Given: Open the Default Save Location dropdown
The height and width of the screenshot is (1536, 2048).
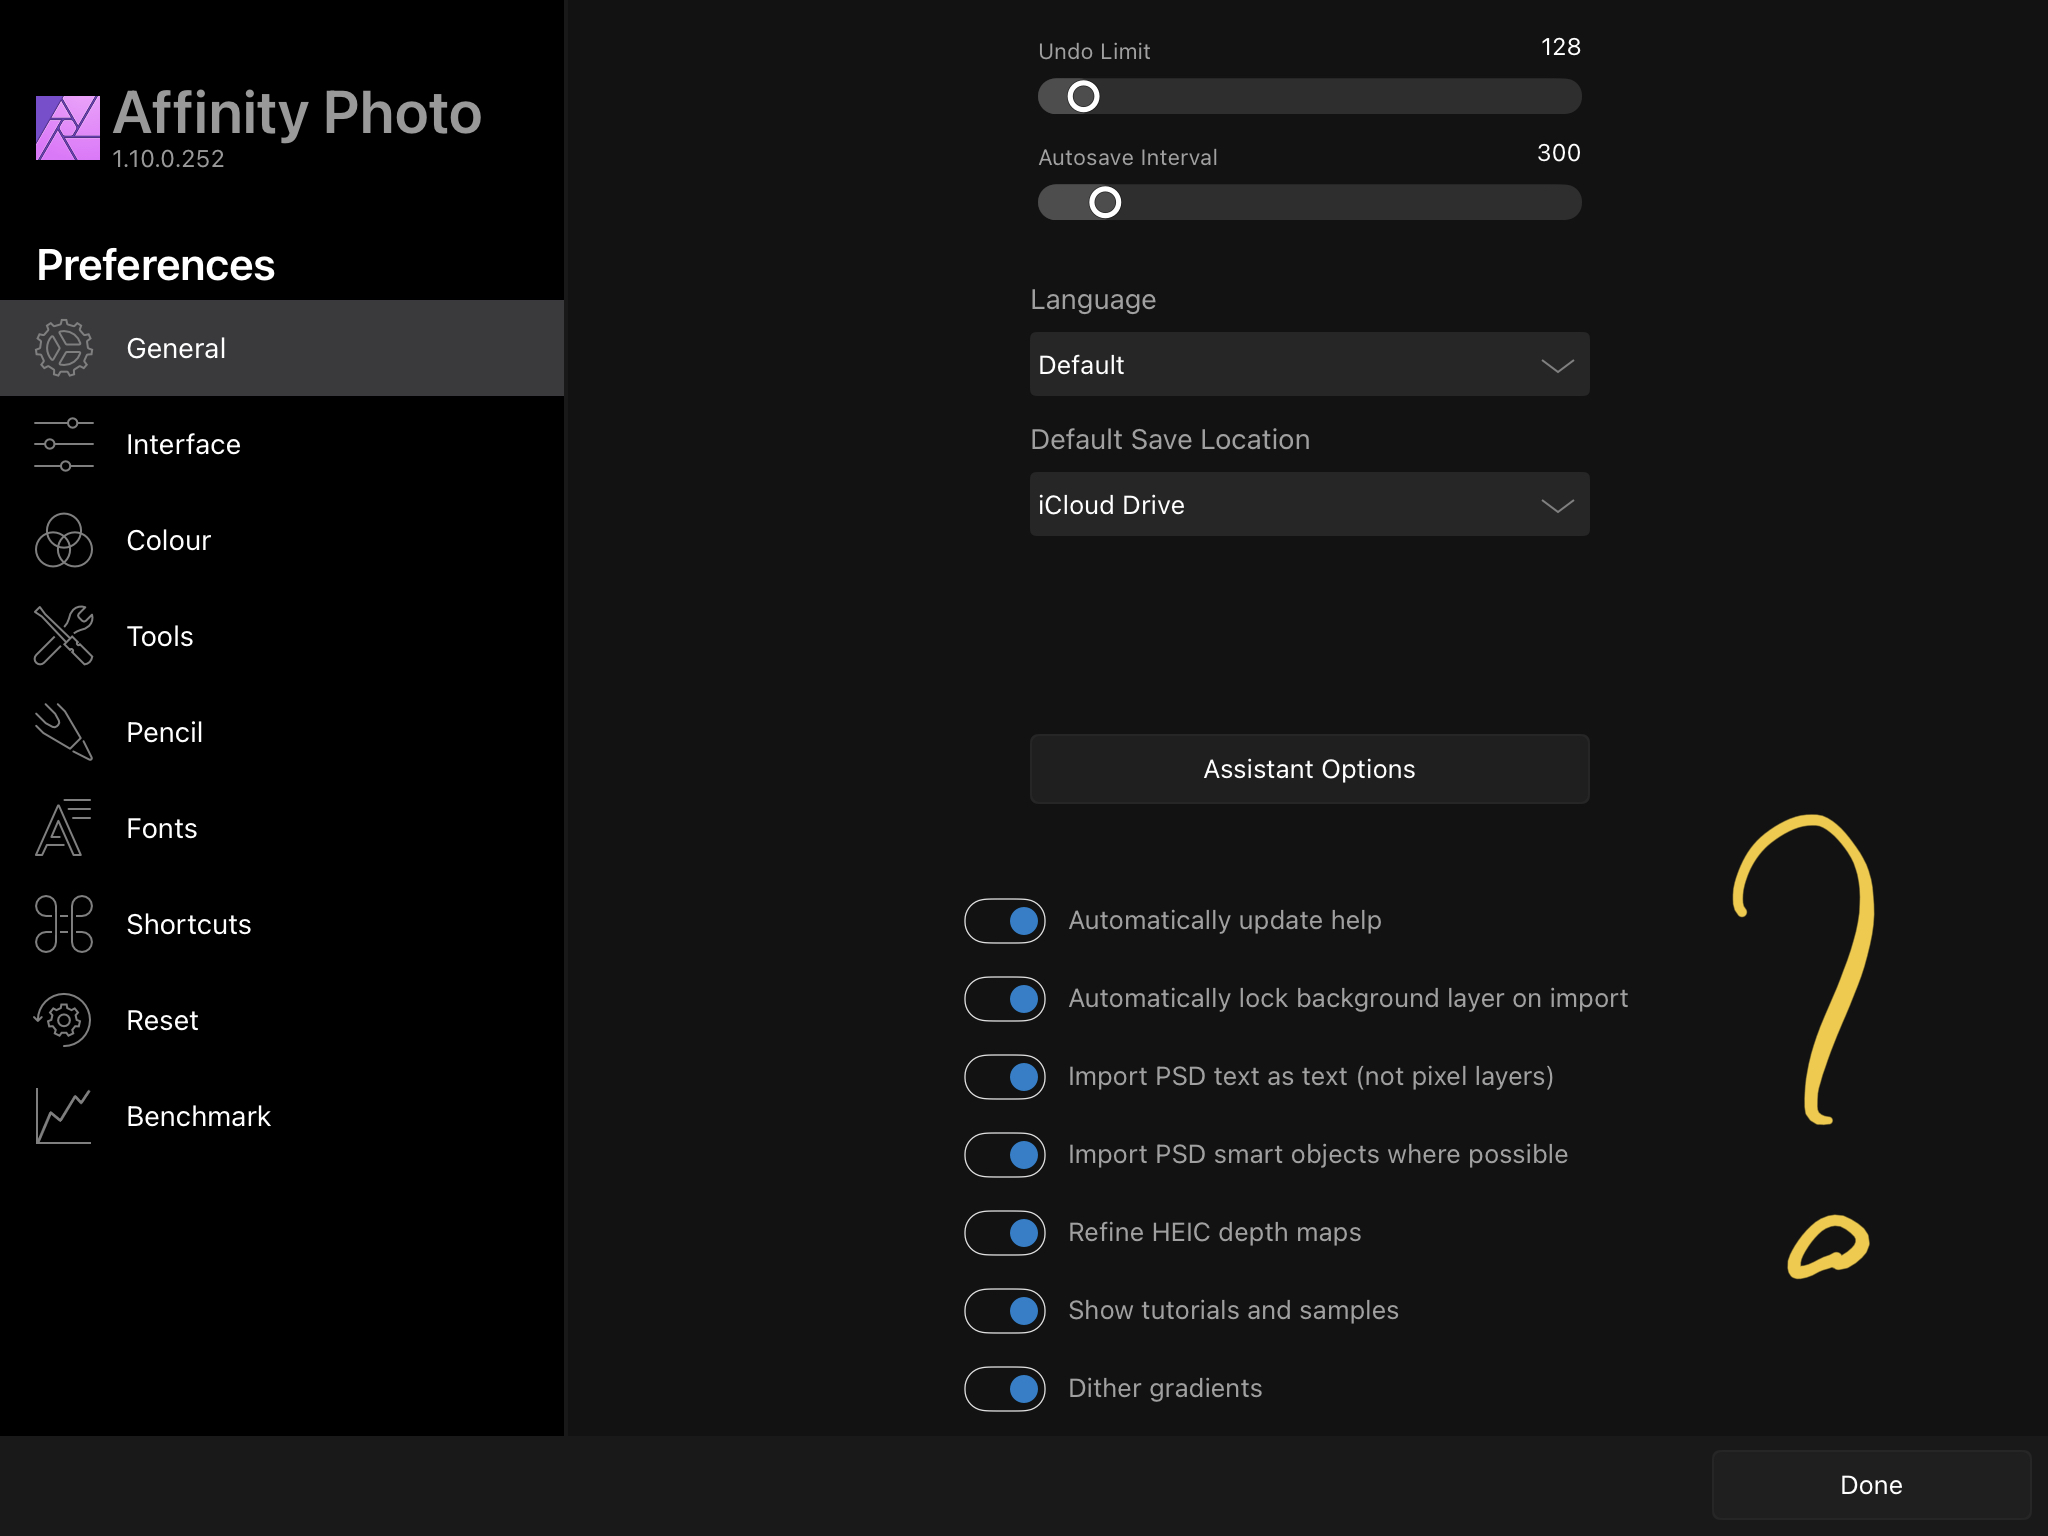Looking at the screenshot, I should (1309, 504).
